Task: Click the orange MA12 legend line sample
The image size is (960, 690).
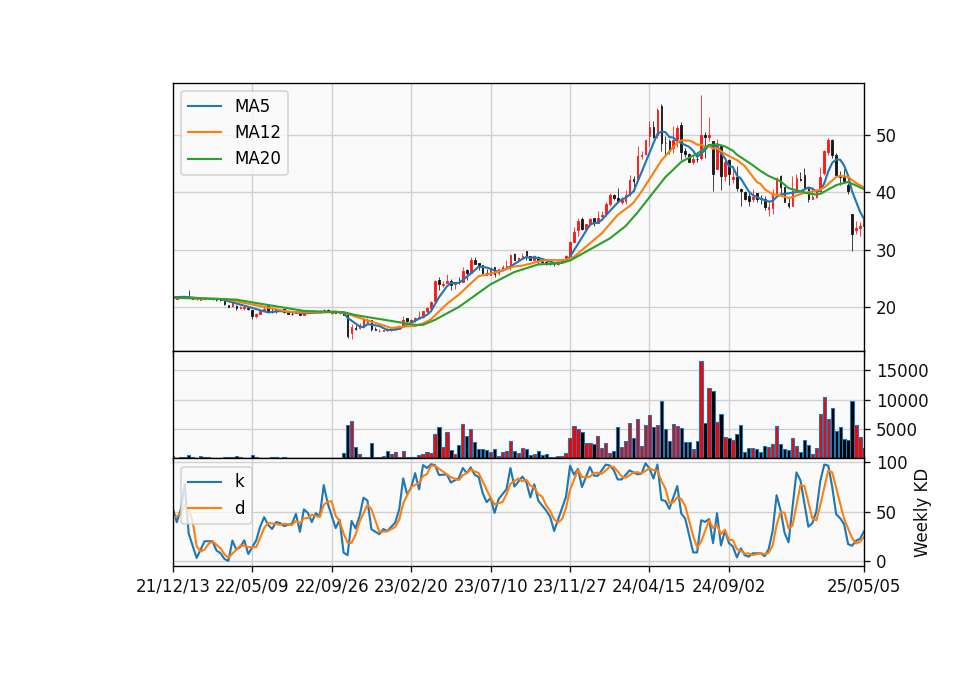Action: (204, 132)
